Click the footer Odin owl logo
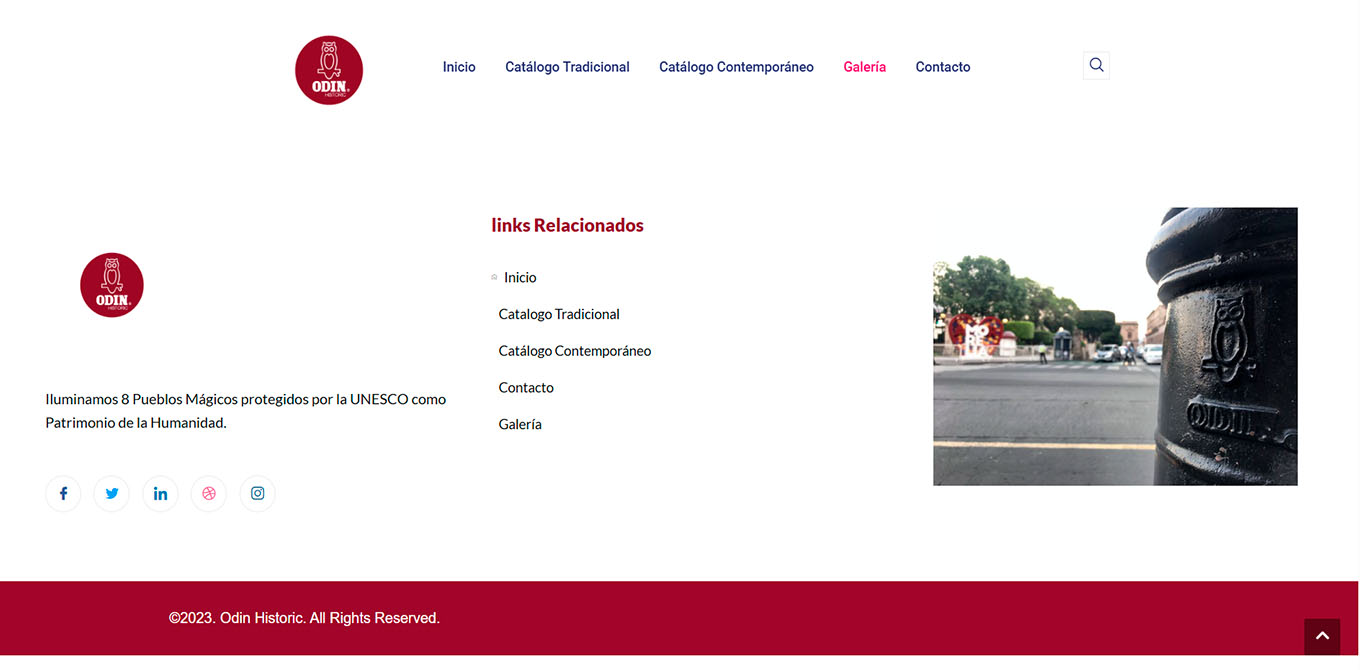This screenshot has width=1360, height=670. (112, 285)
